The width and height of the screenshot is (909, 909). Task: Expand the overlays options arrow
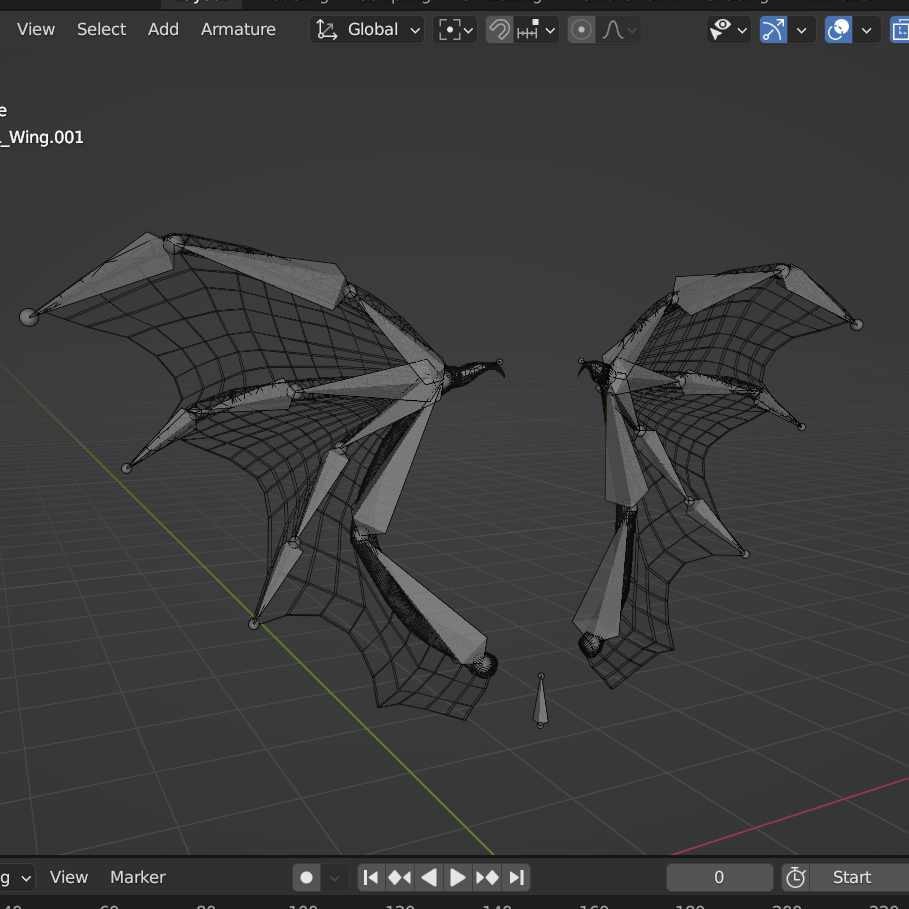point(867,30)
